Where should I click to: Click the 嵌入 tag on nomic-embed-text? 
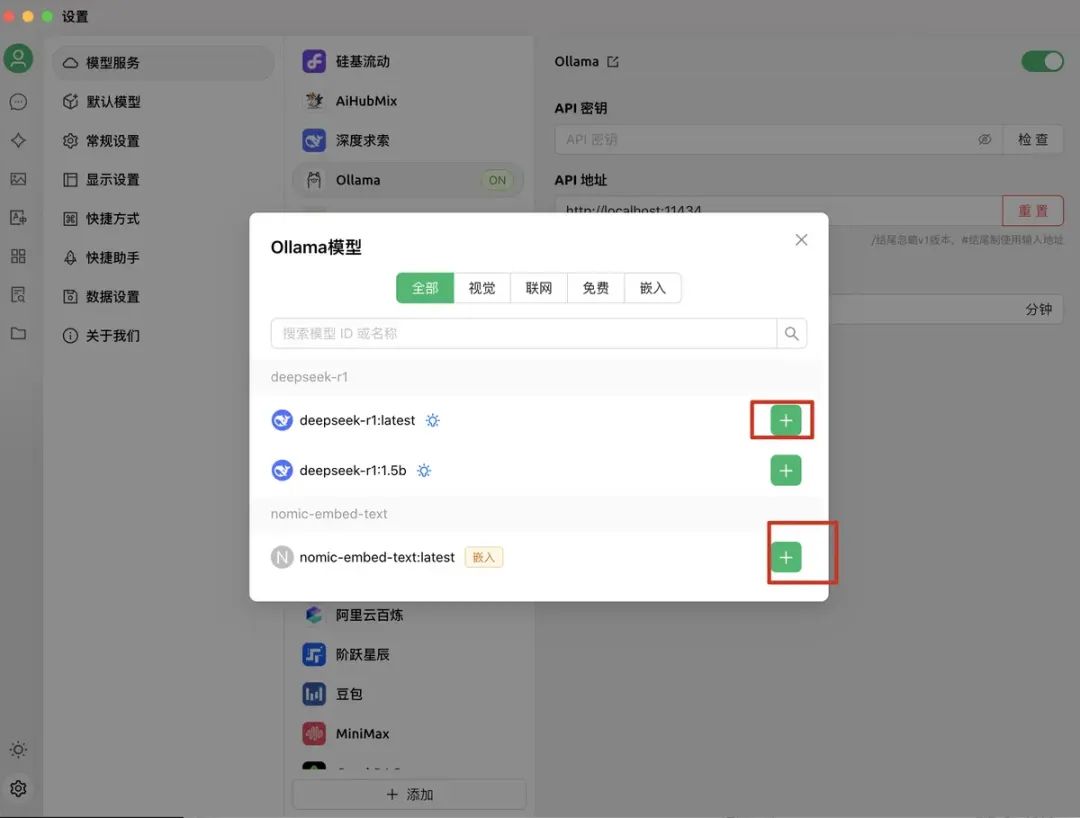(x=484, y=557)
